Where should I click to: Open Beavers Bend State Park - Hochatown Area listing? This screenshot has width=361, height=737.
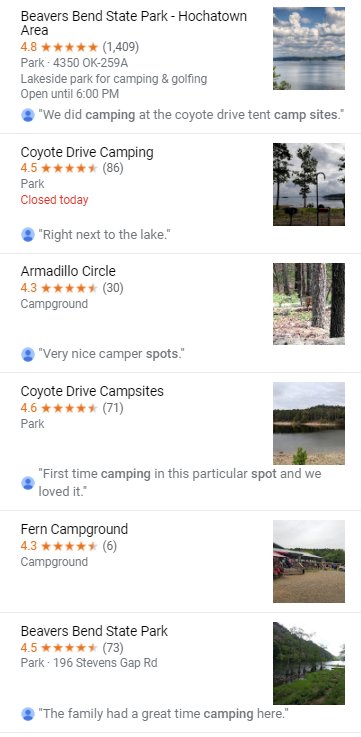(x=133, y=23)
